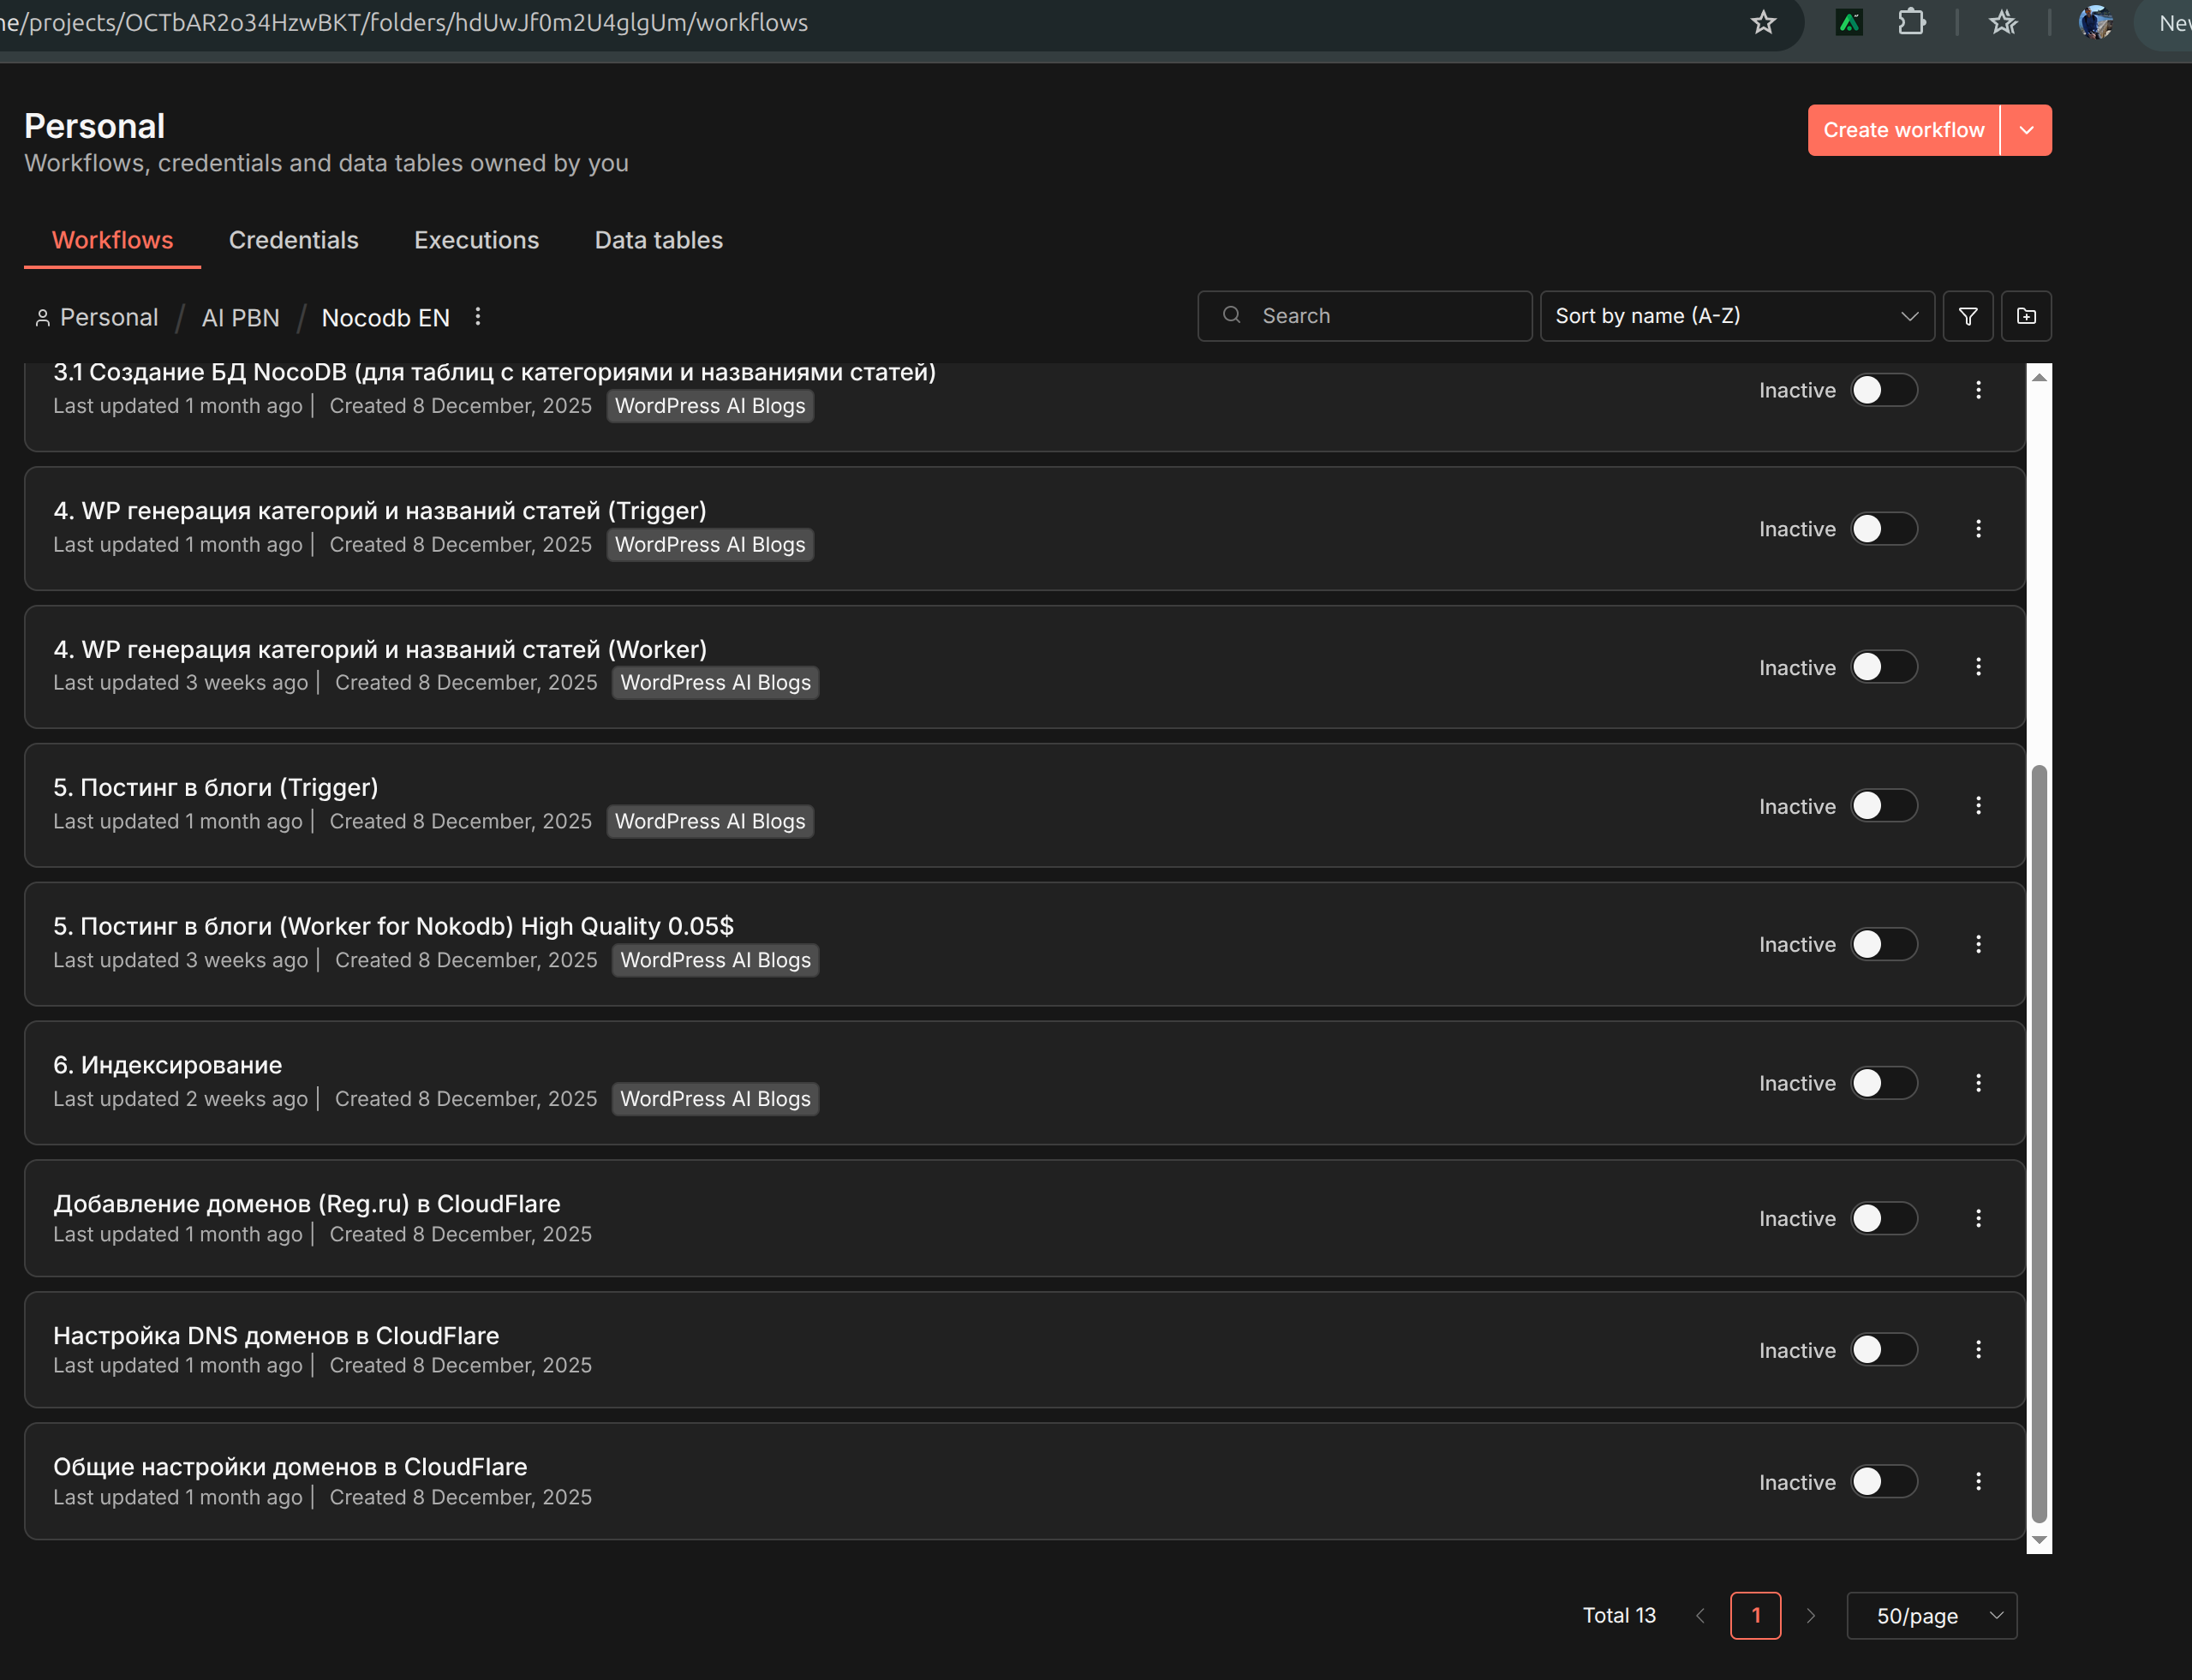Open three-dot menu for Настройка DNS доменов workflow
Viewport: 2192px width, 1680px height.
pos(1978,1350)
